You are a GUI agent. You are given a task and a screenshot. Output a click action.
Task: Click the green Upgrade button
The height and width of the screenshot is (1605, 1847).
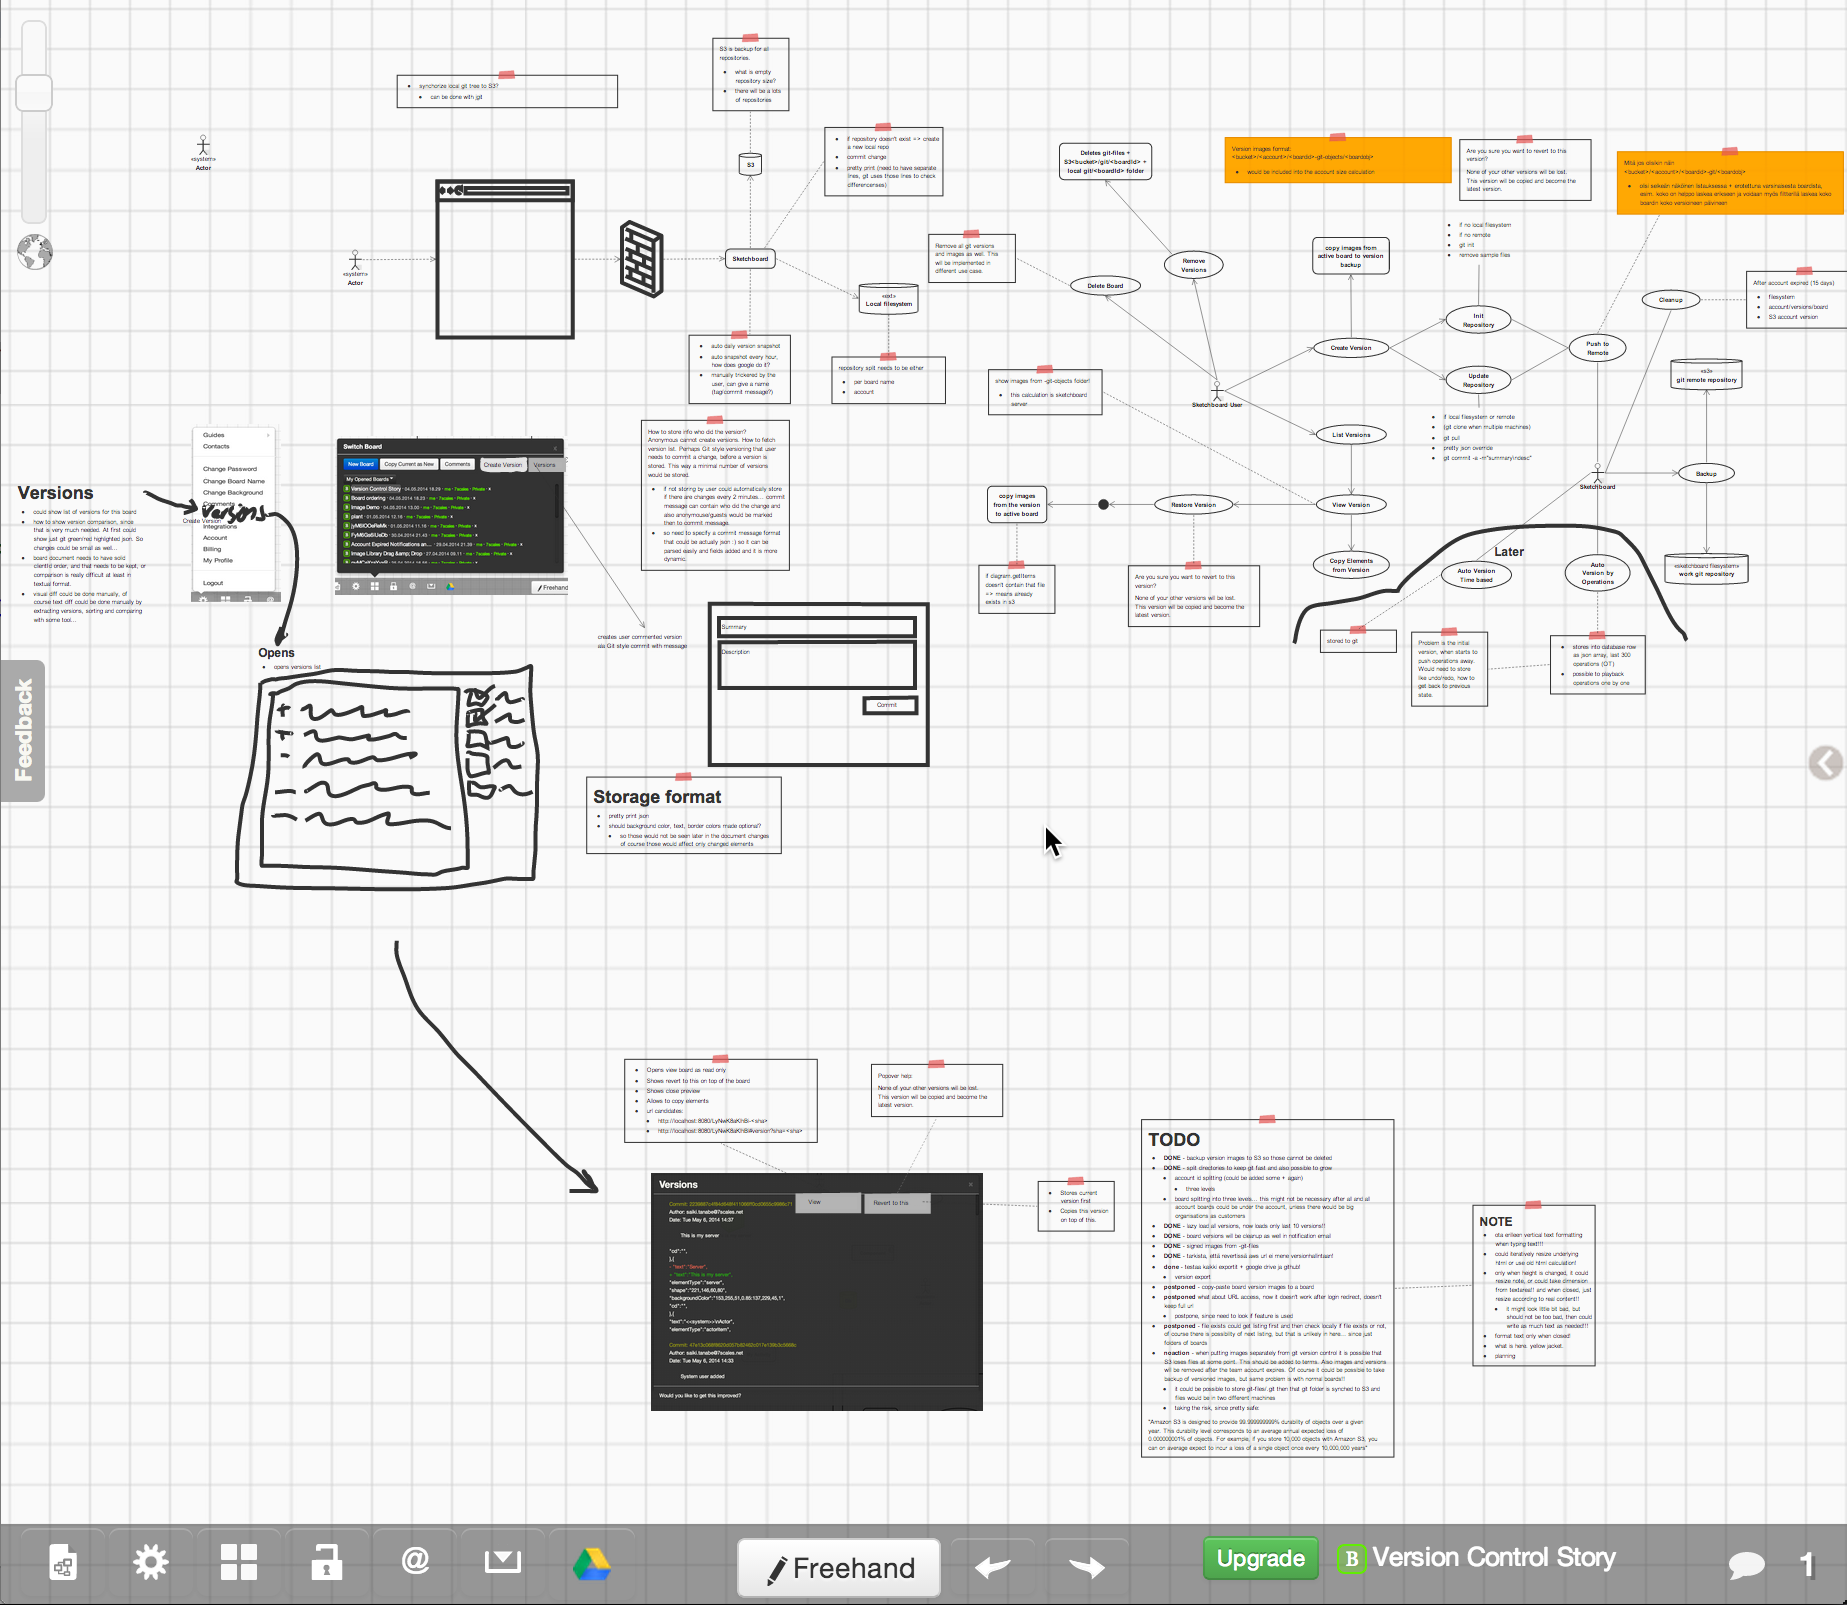coord(1260,1558)
